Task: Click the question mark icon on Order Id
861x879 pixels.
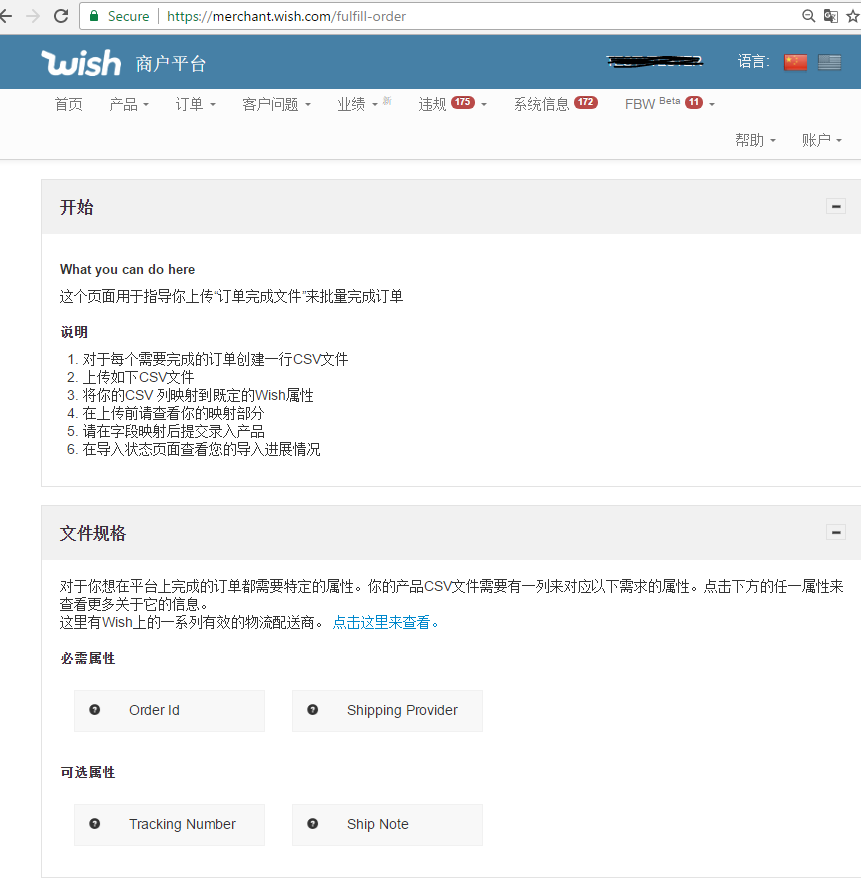Action: pyautogui.click(x=94, y=710)
